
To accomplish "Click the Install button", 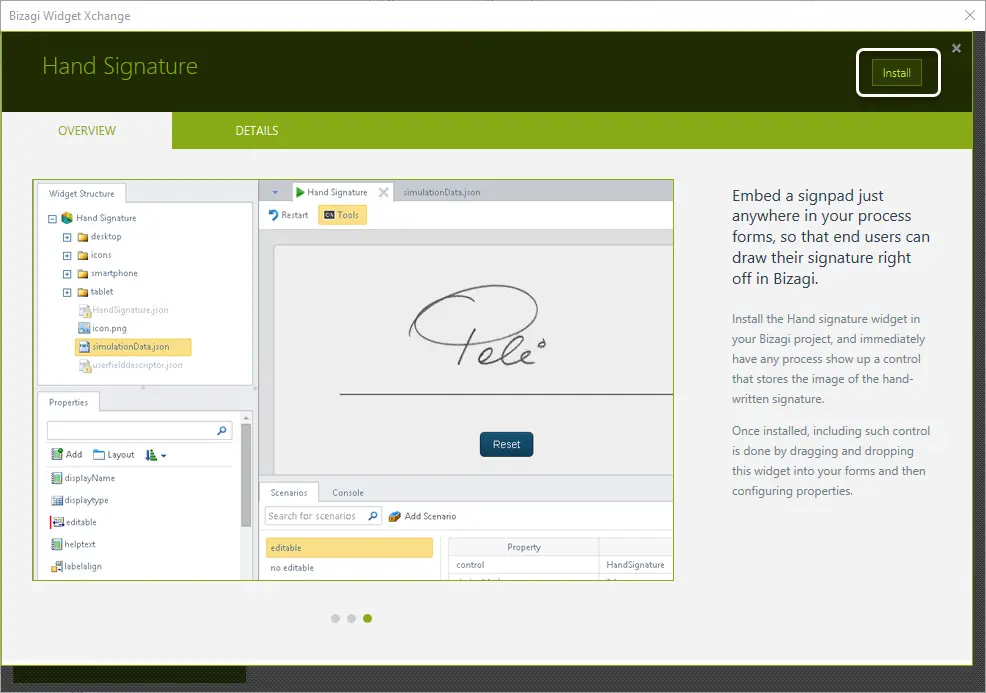I will pyautogui.click(x=896, y=73).
